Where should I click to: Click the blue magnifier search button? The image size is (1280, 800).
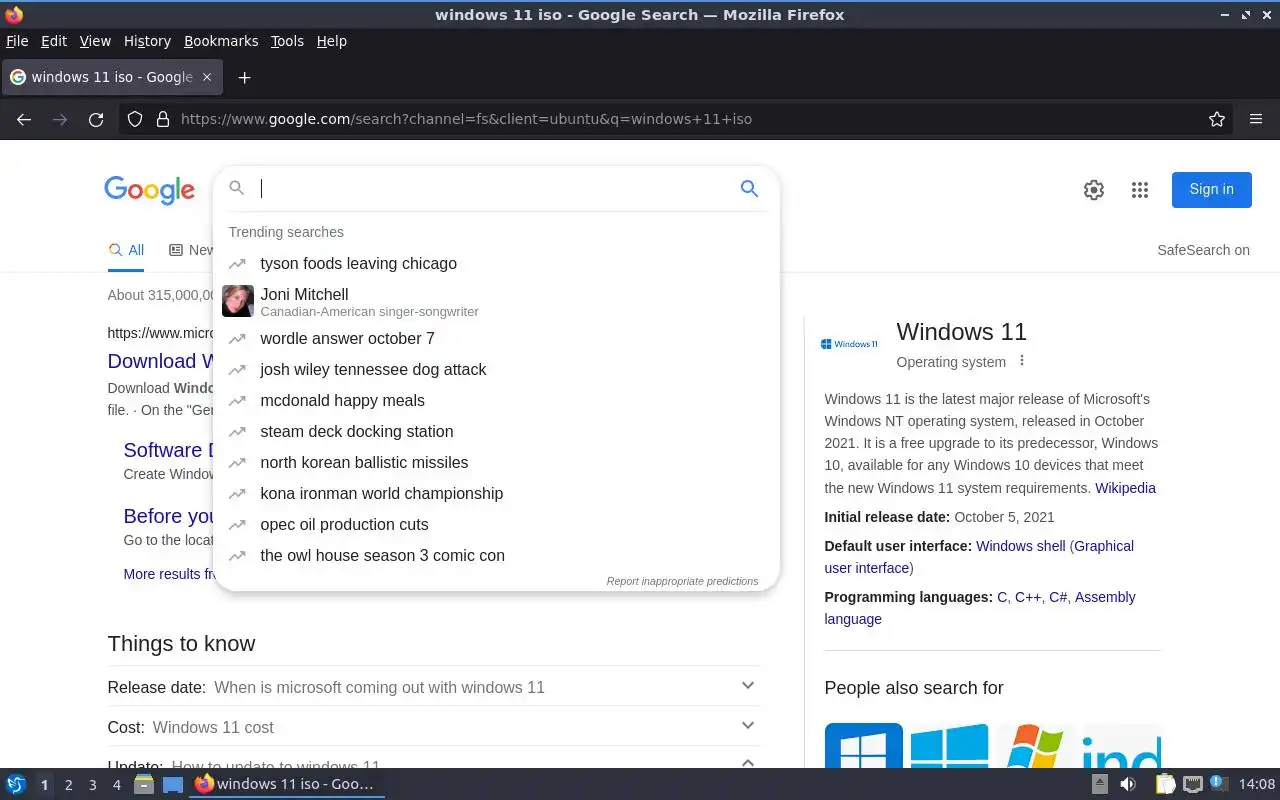749,188
